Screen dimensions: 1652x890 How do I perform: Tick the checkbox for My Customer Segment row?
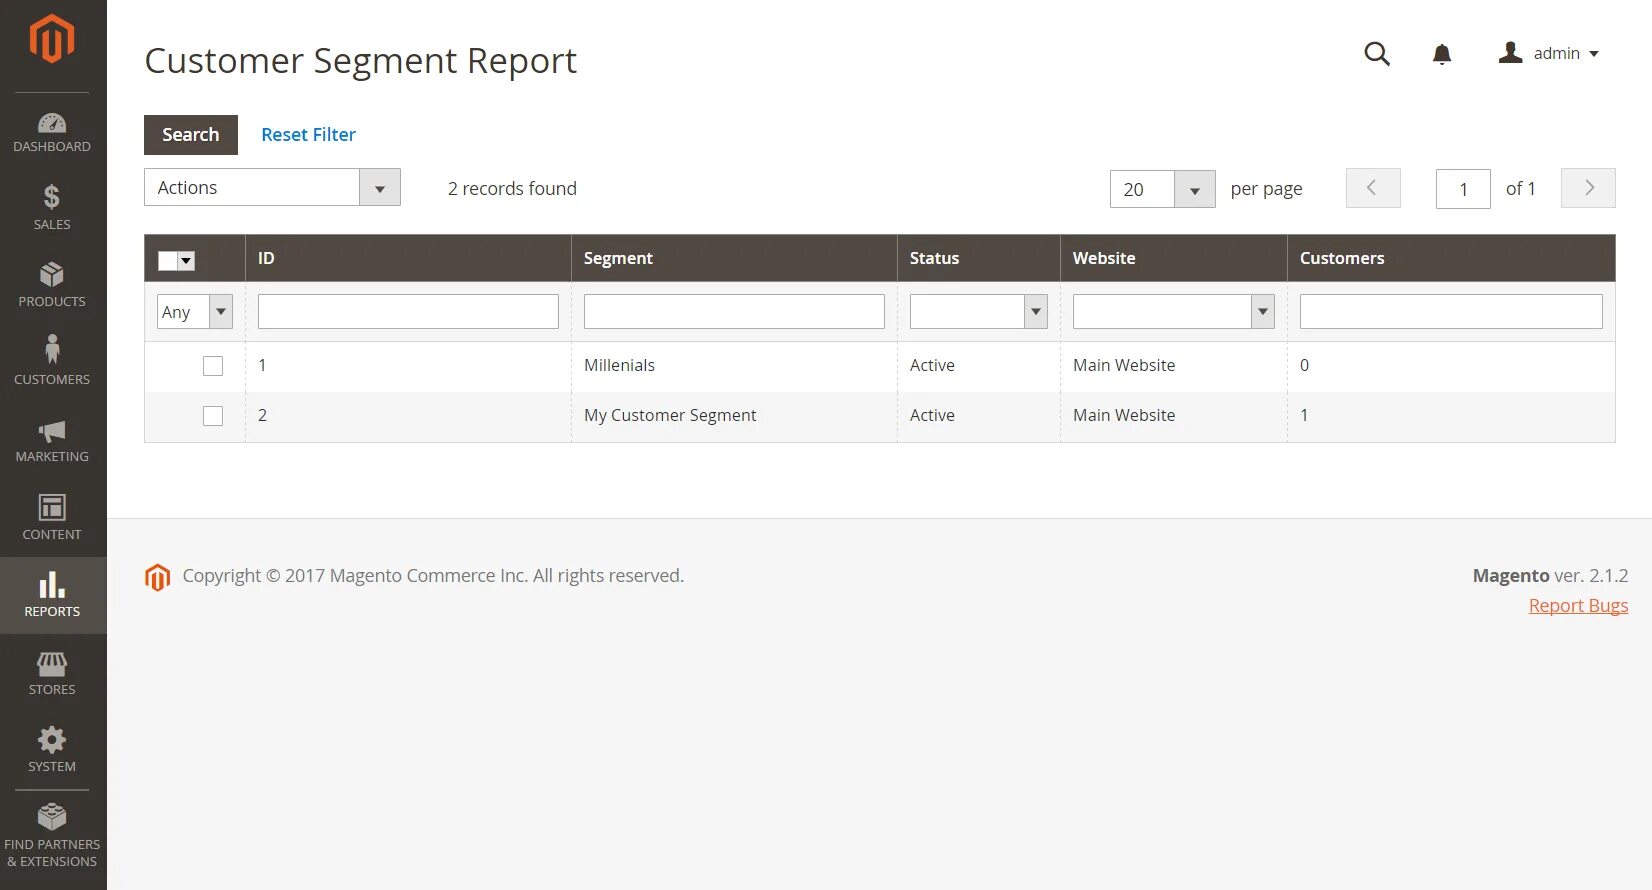click(x=213, y=416)
